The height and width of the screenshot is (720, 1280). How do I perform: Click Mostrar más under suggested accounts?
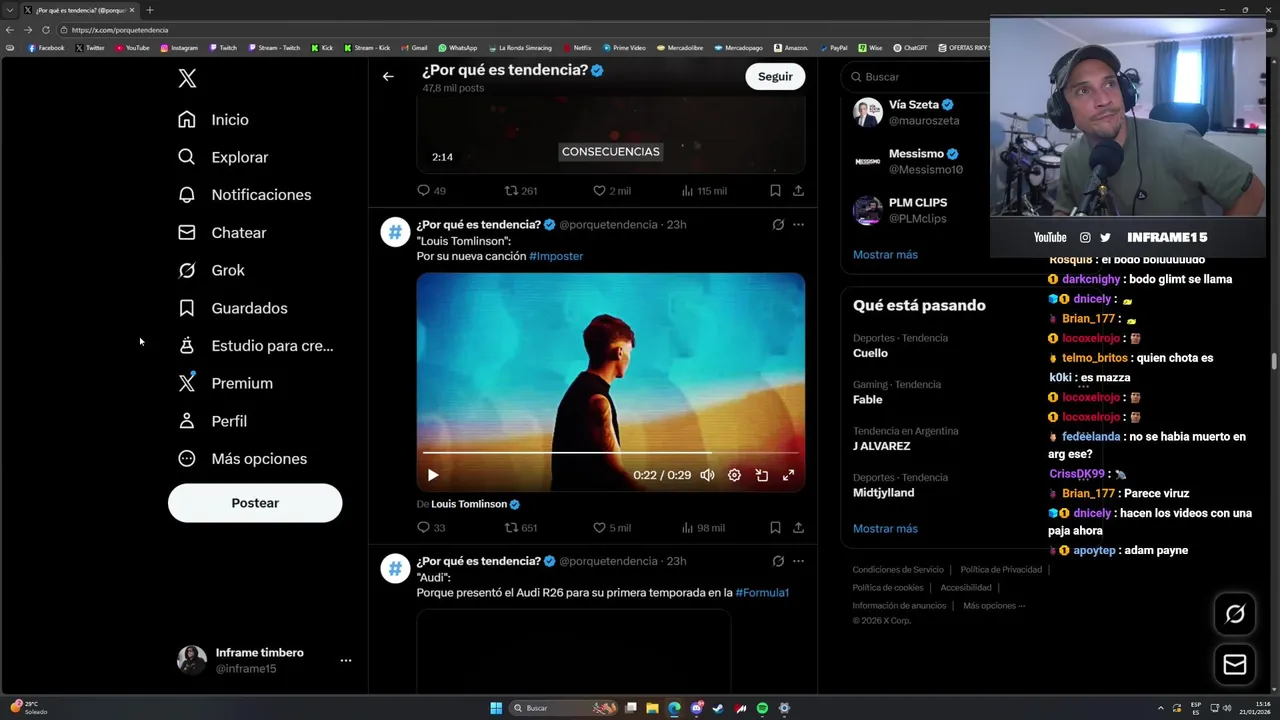[885, 255]
